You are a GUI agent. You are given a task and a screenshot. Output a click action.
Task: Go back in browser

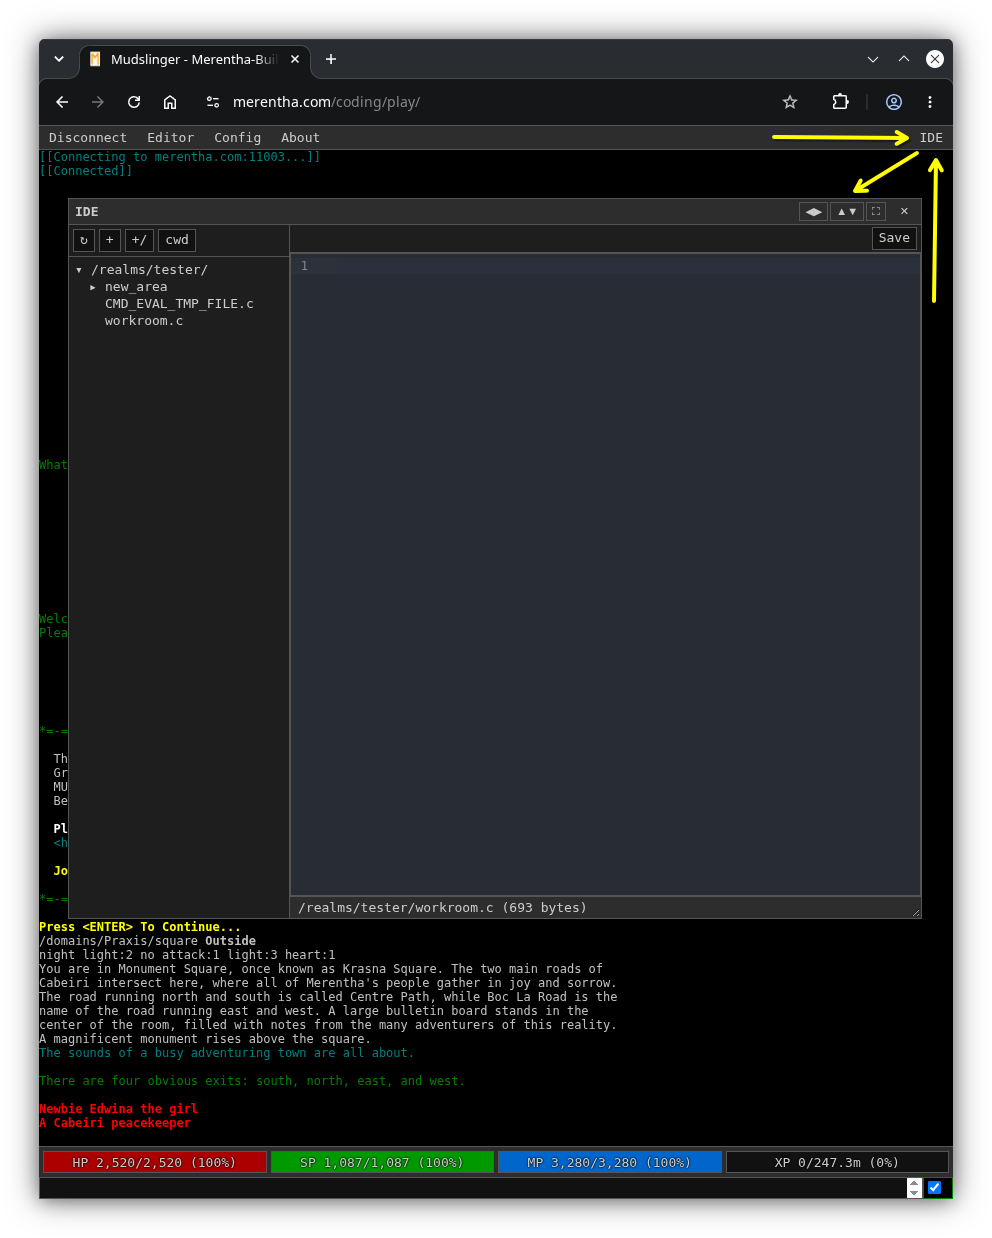tap(62, 102)
